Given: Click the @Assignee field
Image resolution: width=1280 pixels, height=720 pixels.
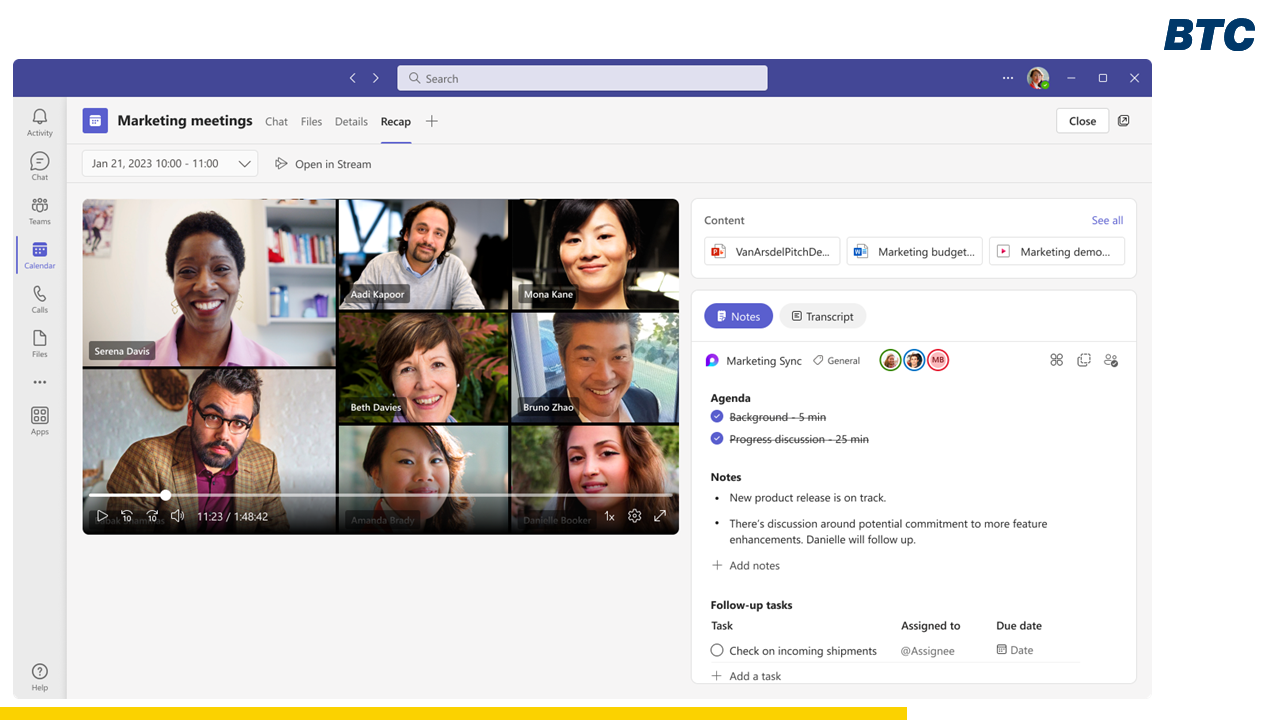Looking at the screenshot, I should [927, 650].
